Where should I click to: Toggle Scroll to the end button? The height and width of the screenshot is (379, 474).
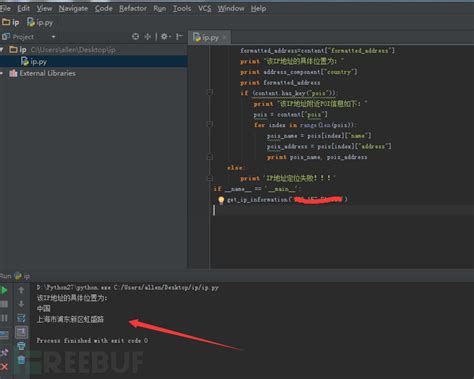pyautogui.click(x=21, y=332)
